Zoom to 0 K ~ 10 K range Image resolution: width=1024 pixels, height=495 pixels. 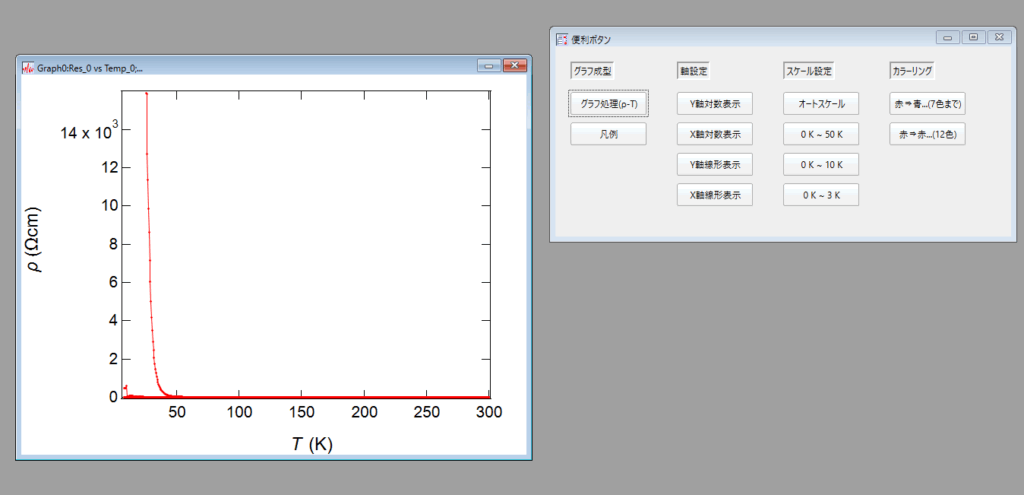(820, 164)
